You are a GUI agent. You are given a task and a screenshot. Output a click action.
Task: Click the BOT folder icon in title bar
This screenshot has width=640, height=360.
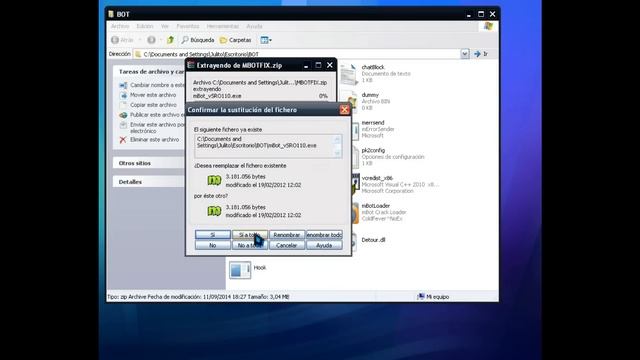(111, 14)
